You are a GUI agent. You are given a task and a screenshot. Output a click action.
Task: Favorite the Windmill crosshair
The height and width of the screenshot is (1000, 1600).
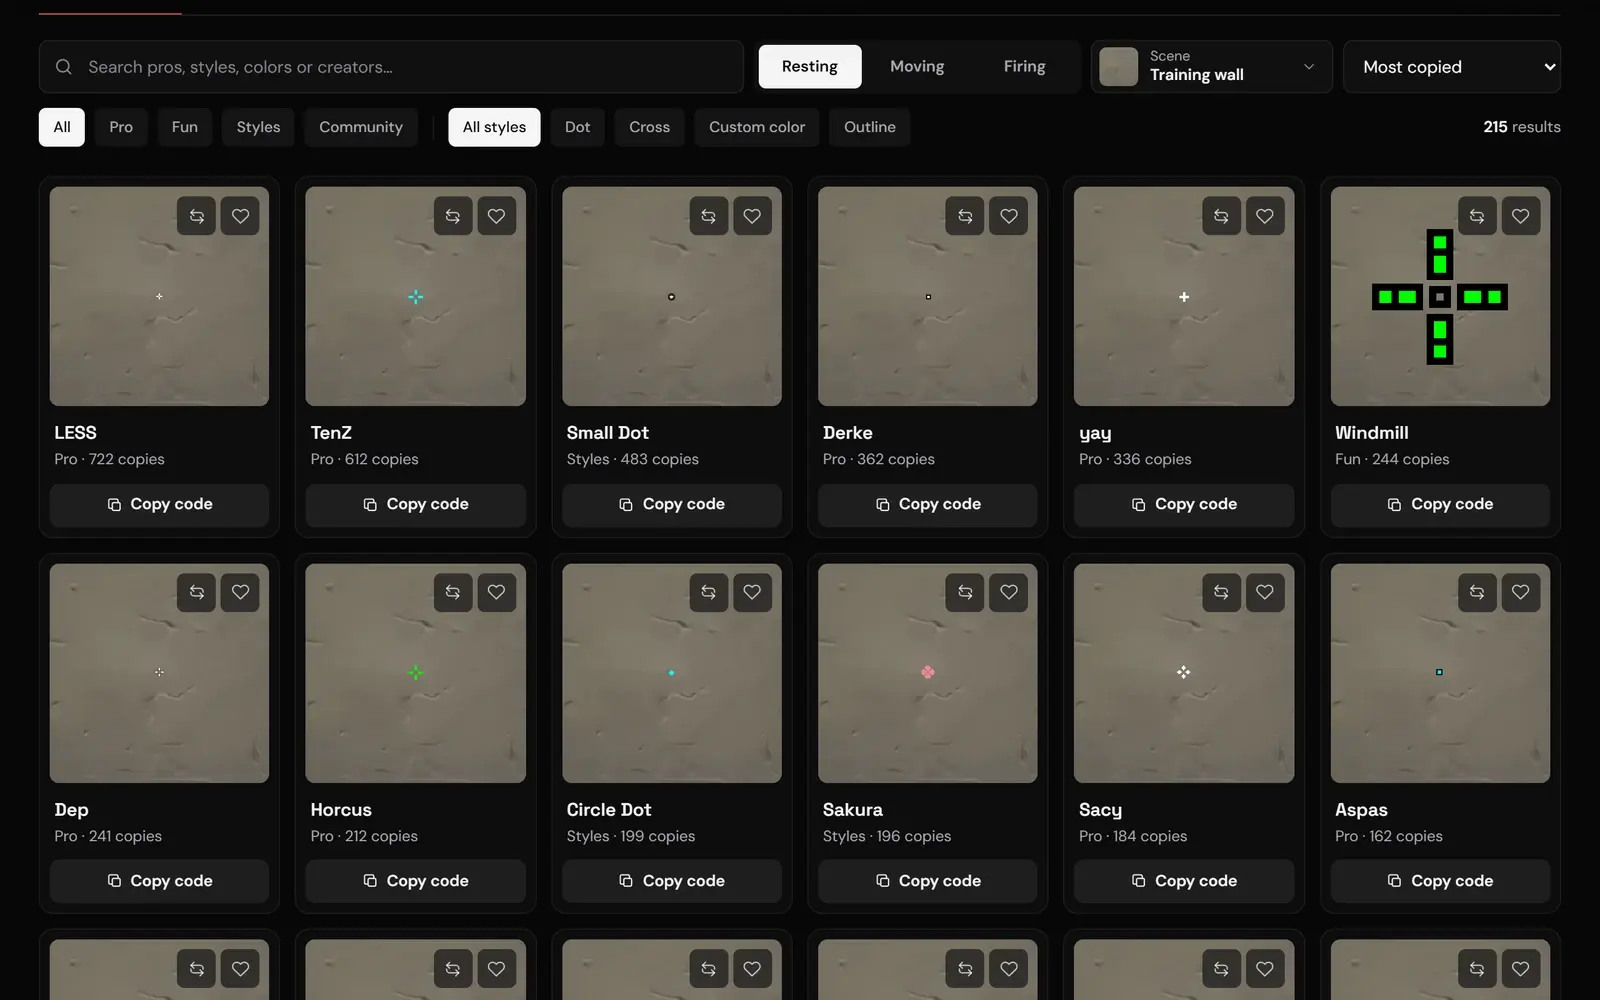1521,216
